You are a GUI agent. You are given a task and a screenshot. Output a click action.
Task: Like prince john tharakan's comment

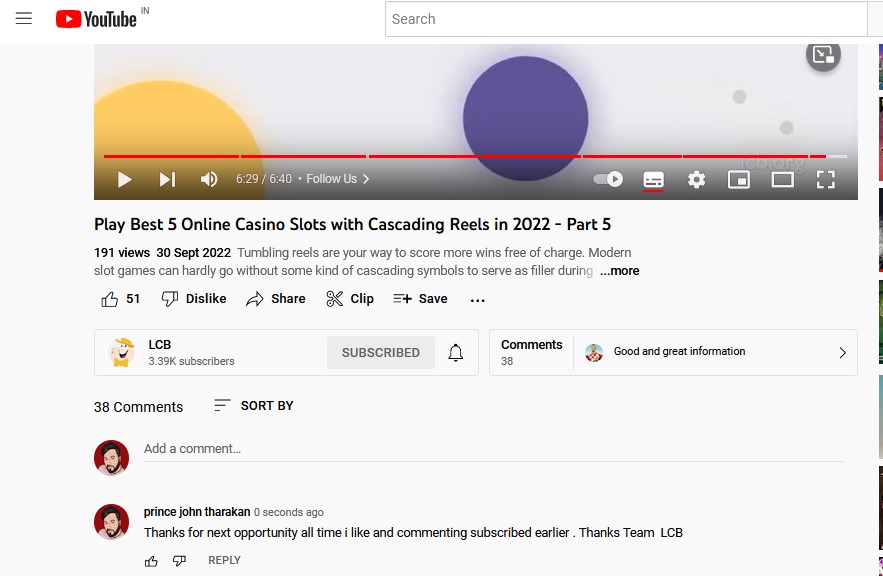click(x=151, y=561)
